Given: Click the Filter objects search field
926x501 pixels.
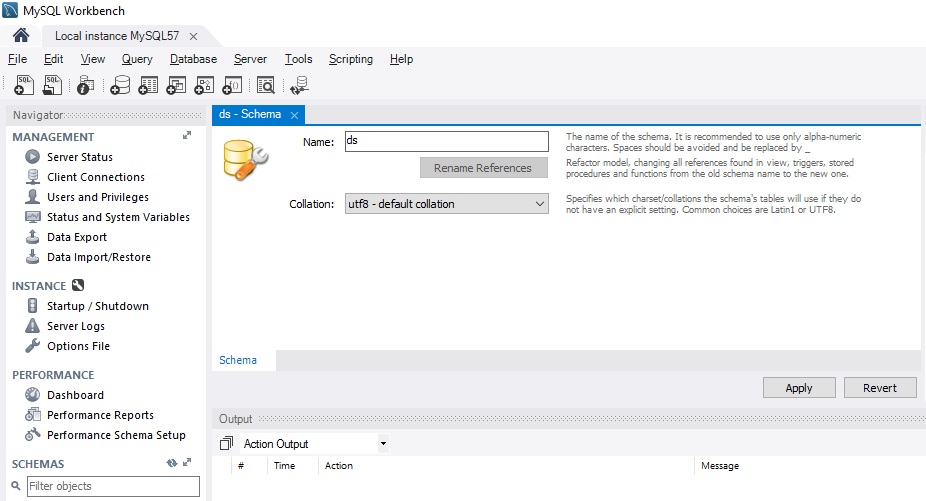Looking at the screenshot, I should [x=113, y=486].
